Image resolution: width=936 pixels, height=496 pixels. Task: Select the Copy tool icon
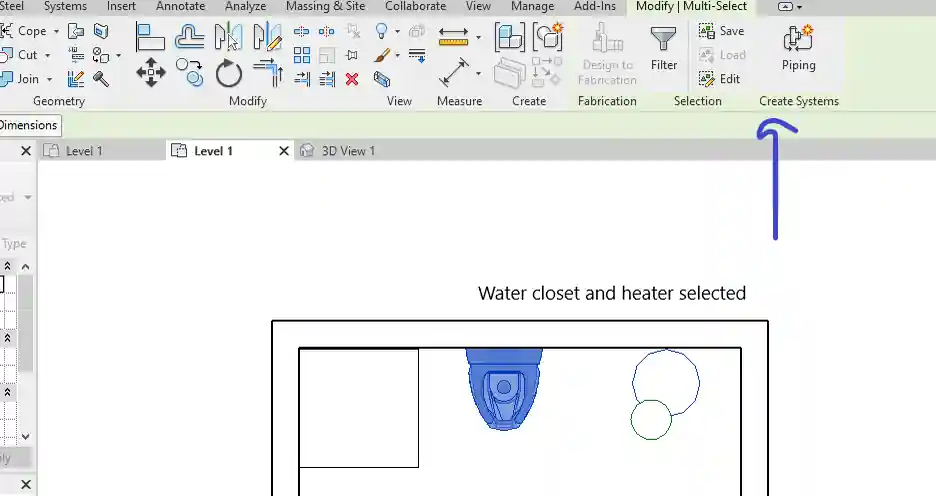pos(190,72)
